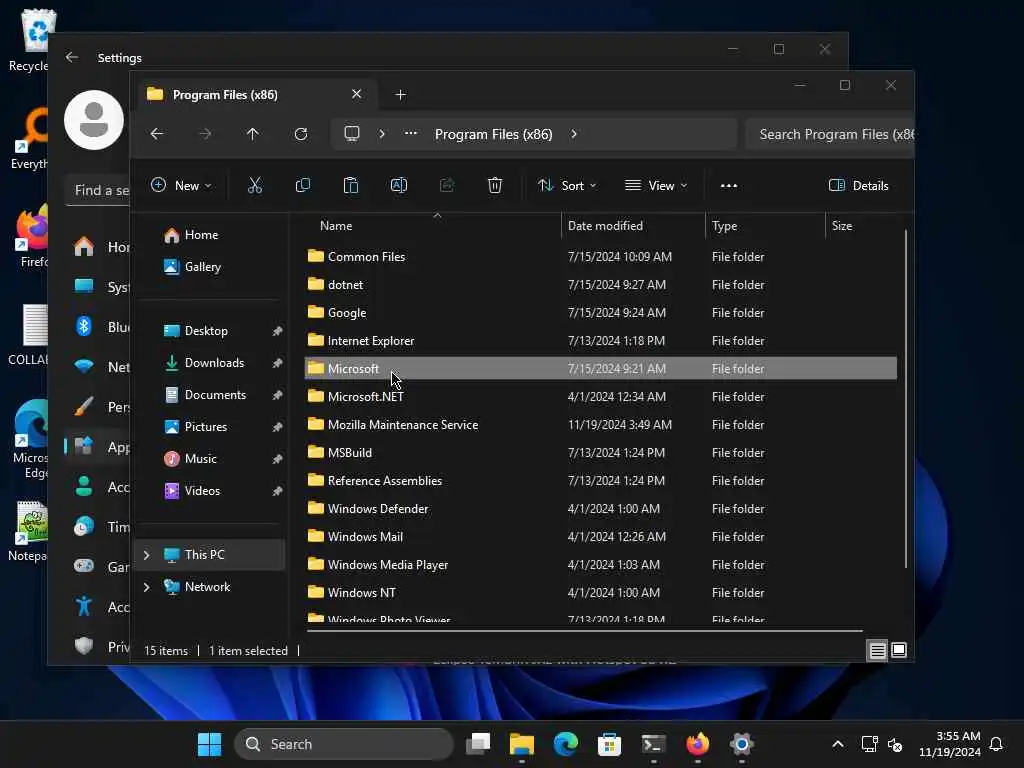
Task: Click the Delete trash can icon
Action: point(495,185)
